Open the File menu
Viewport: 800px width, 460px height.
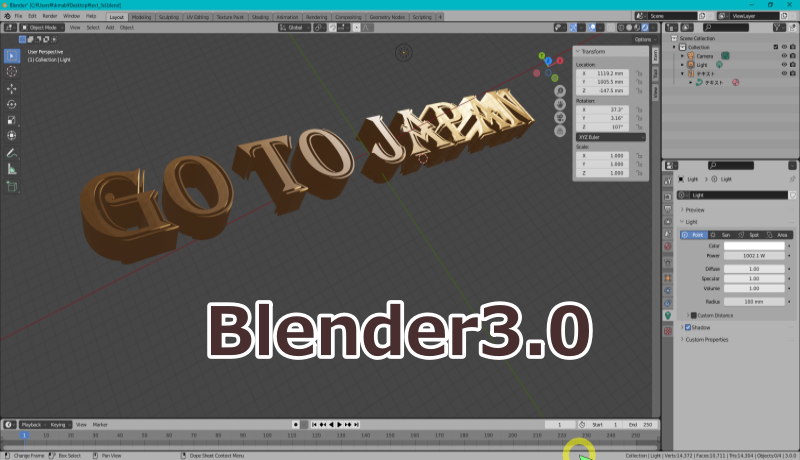[x=18, y=16]
